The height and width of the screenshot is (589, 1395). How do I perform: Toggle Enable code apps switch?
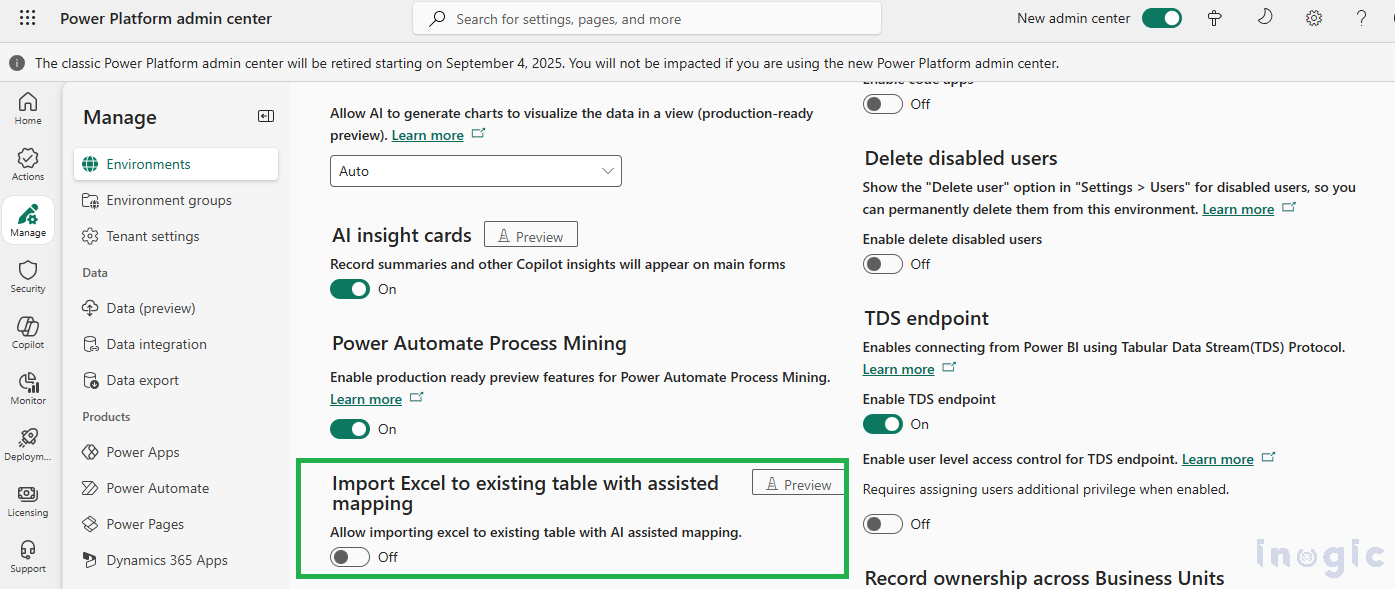click(883, 104)
